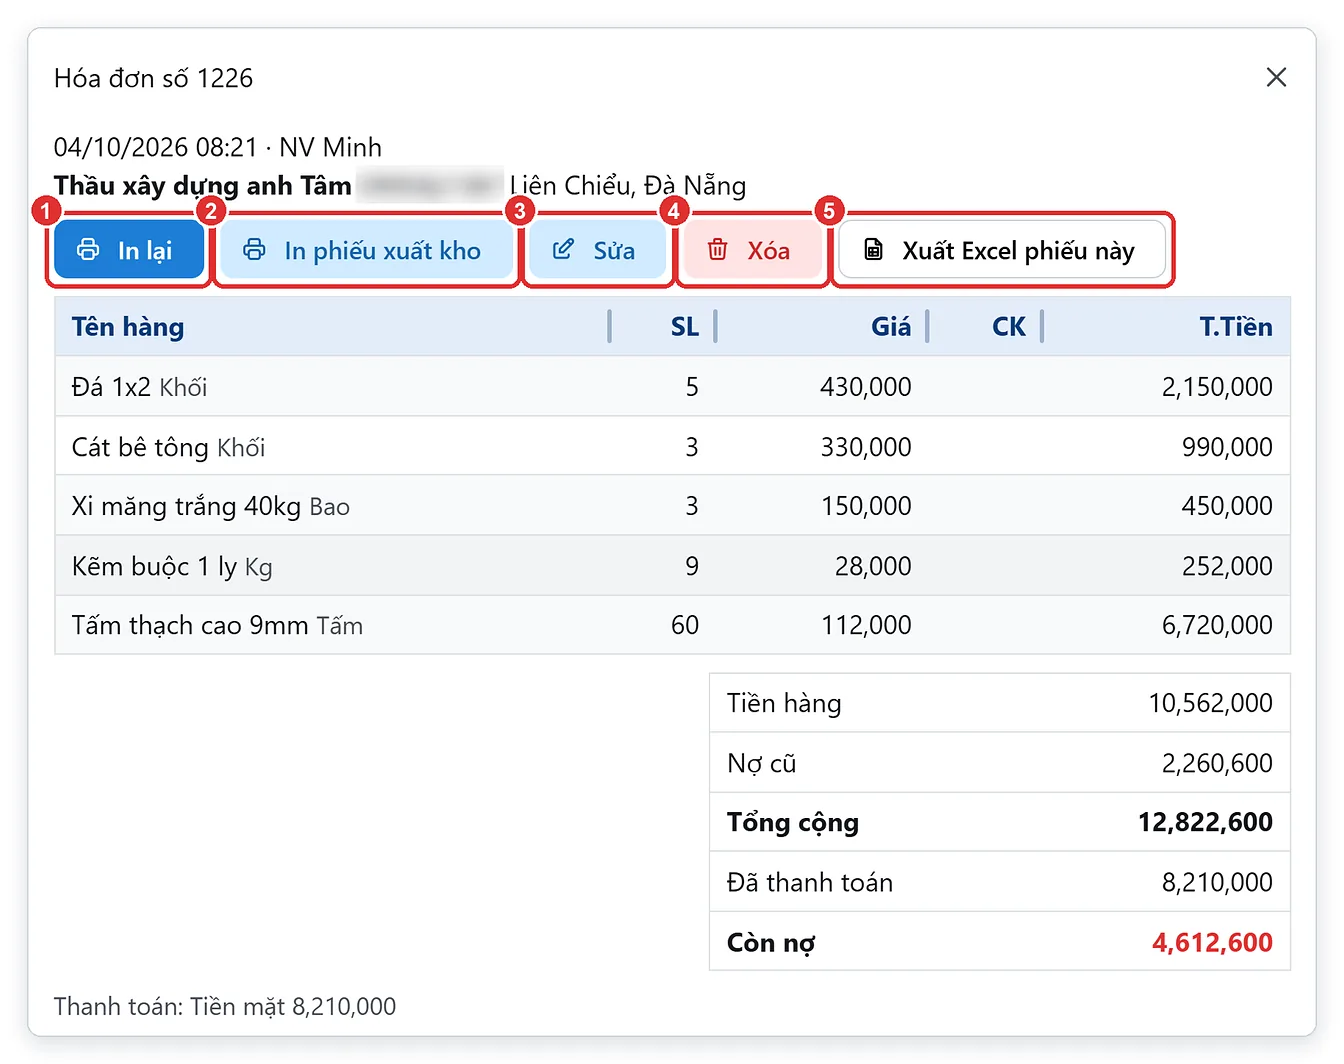1344x1064 pixels.
Task: Reprint the invoice with In lại
Action: click(129, 250)
